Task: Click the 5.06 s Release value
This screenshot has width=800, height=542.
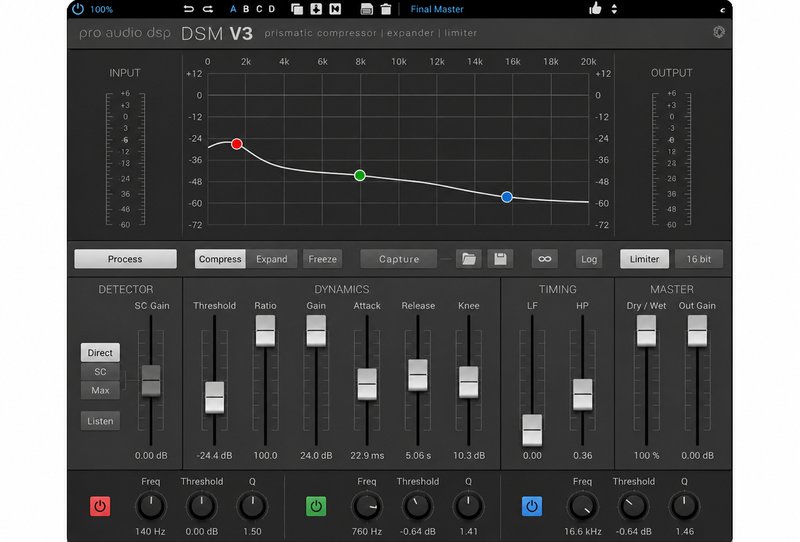Action: click(418, 455)
